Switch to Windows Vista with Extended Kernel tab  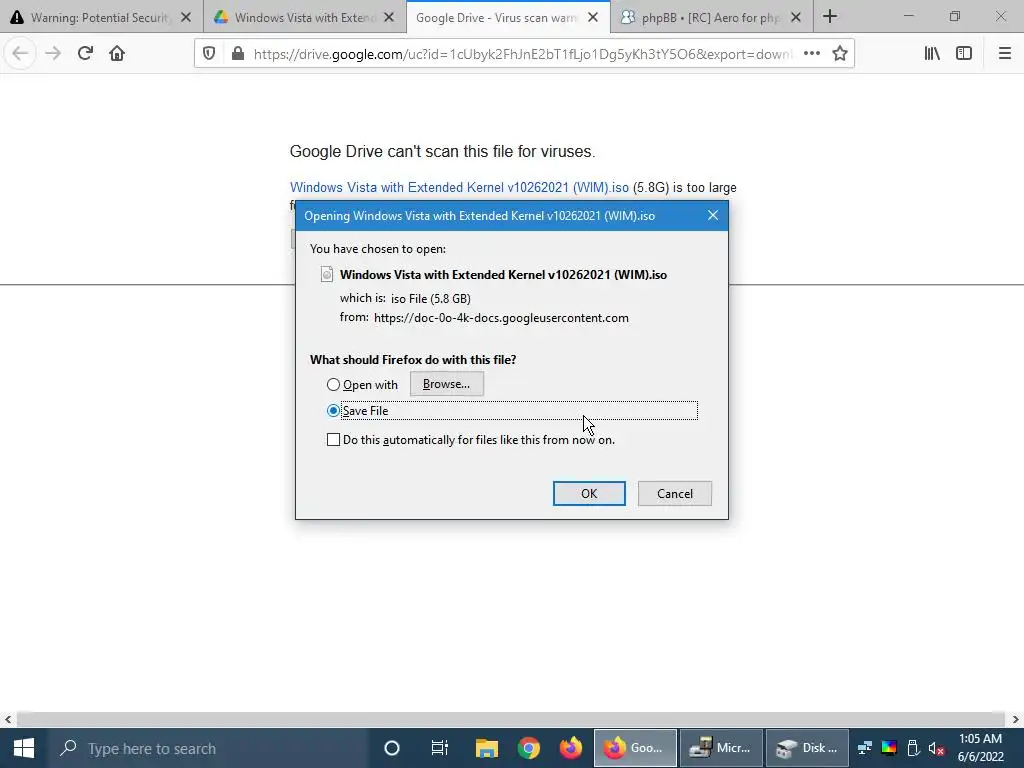coord(305,17)
